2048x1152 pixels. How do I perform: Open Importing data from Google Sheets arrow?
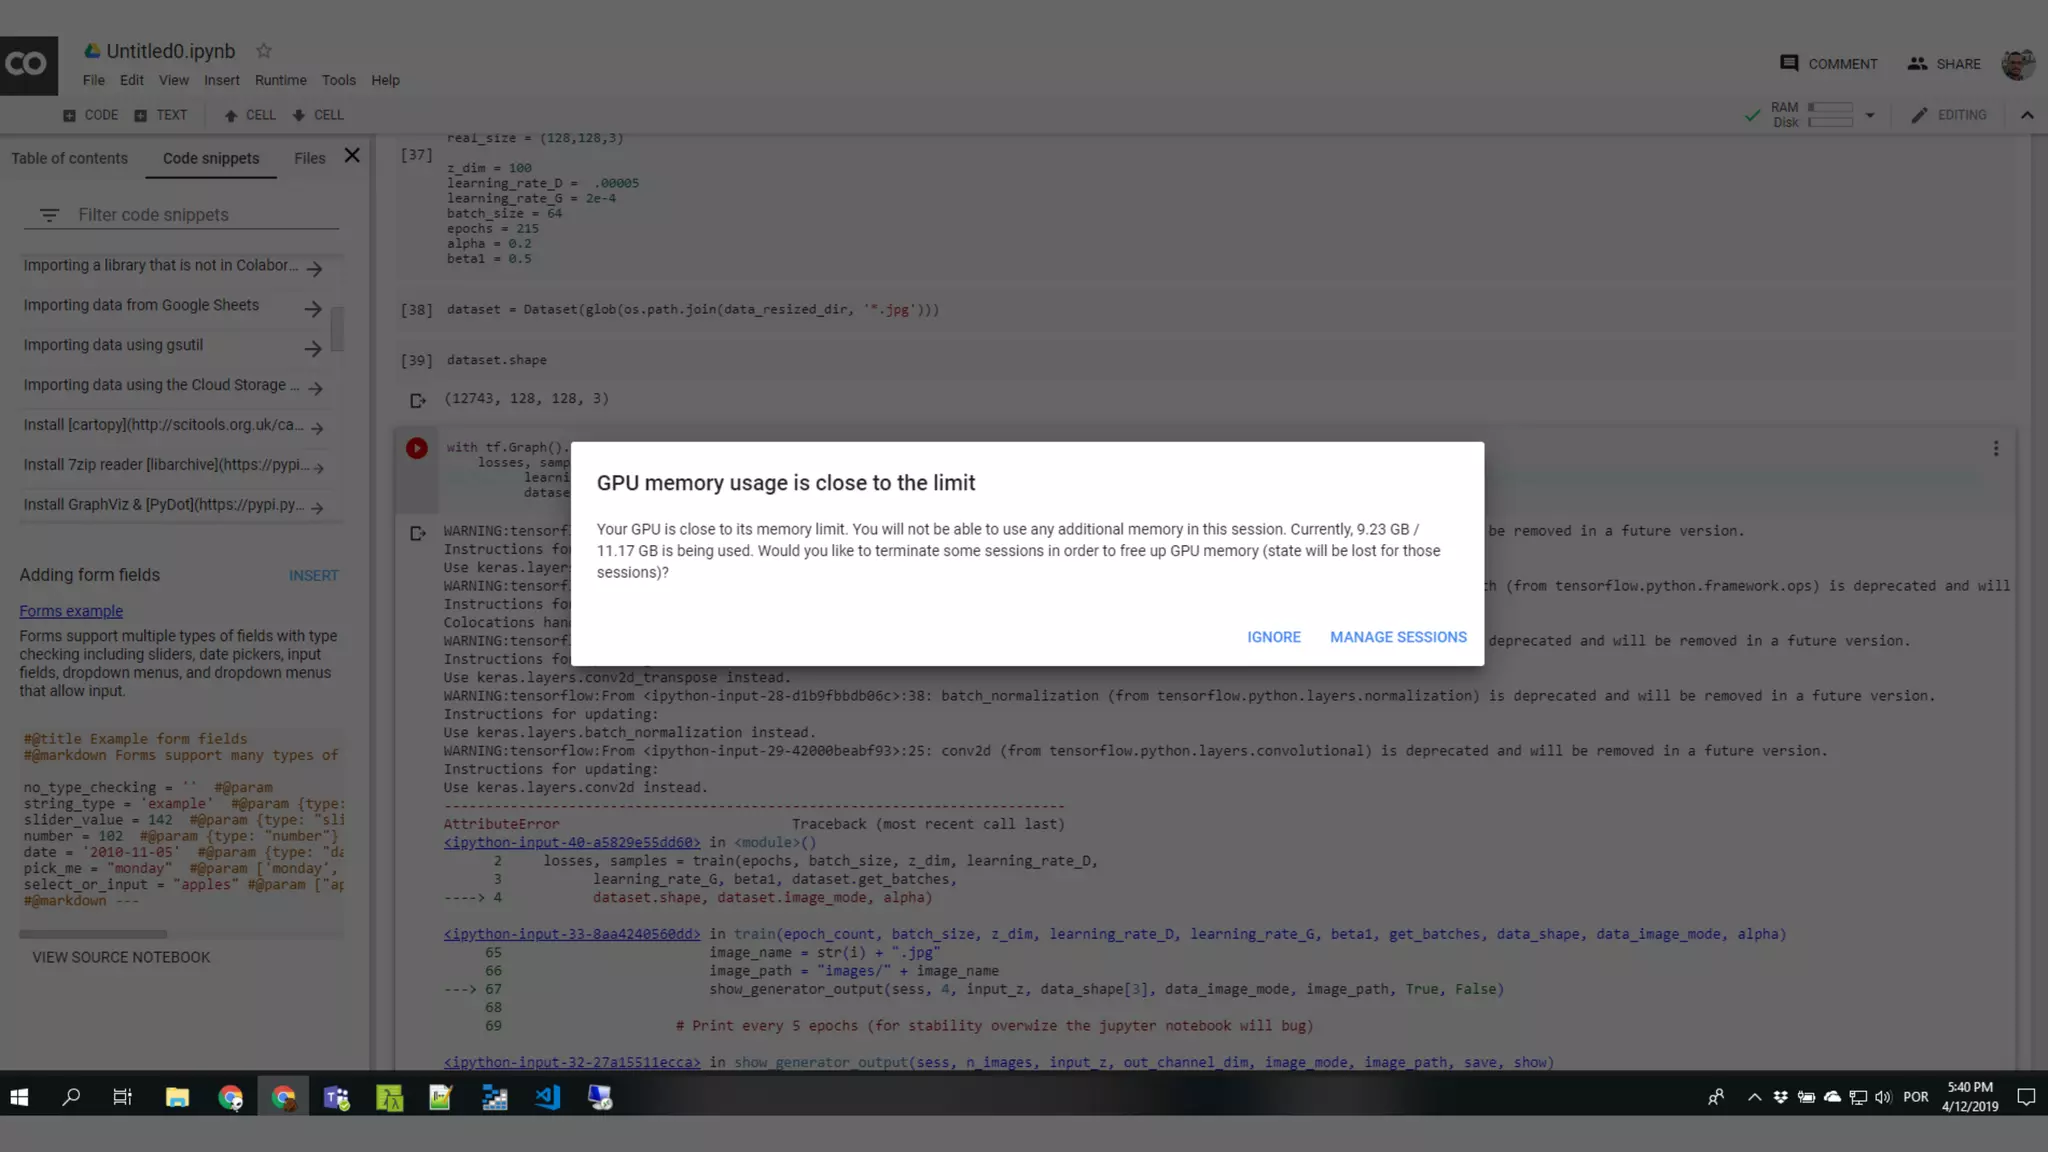313,309
